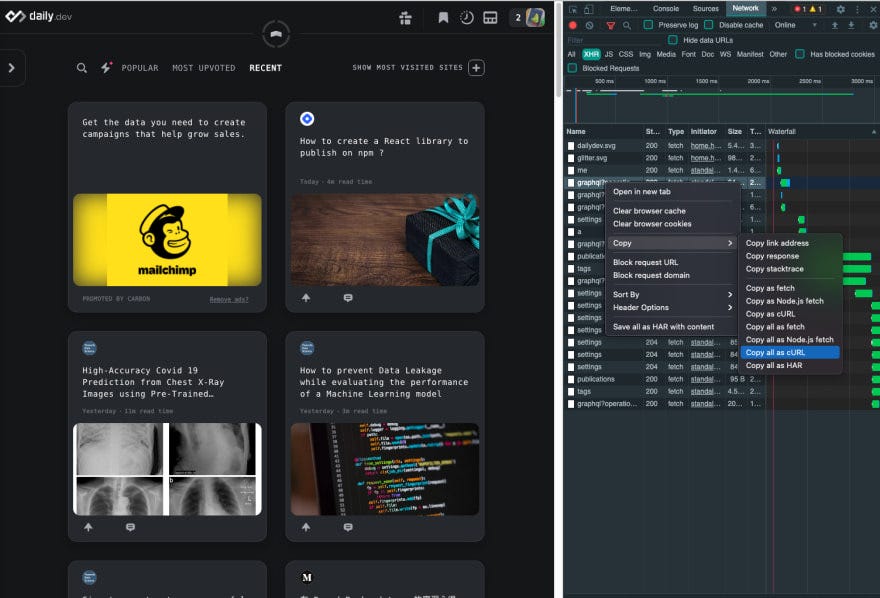Screen dimensions: 880x598
Task: Switch to the Console tab in DevTools
Action: tap(666, 7)
